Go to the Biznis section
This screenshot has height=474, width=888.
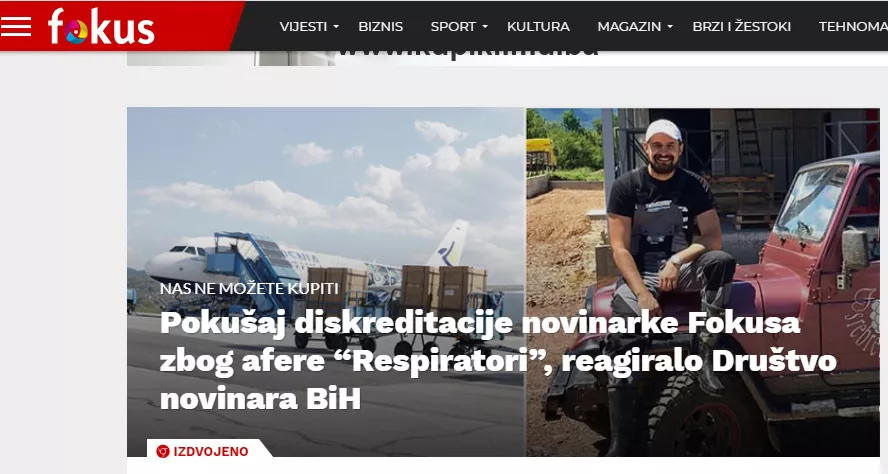381,27
